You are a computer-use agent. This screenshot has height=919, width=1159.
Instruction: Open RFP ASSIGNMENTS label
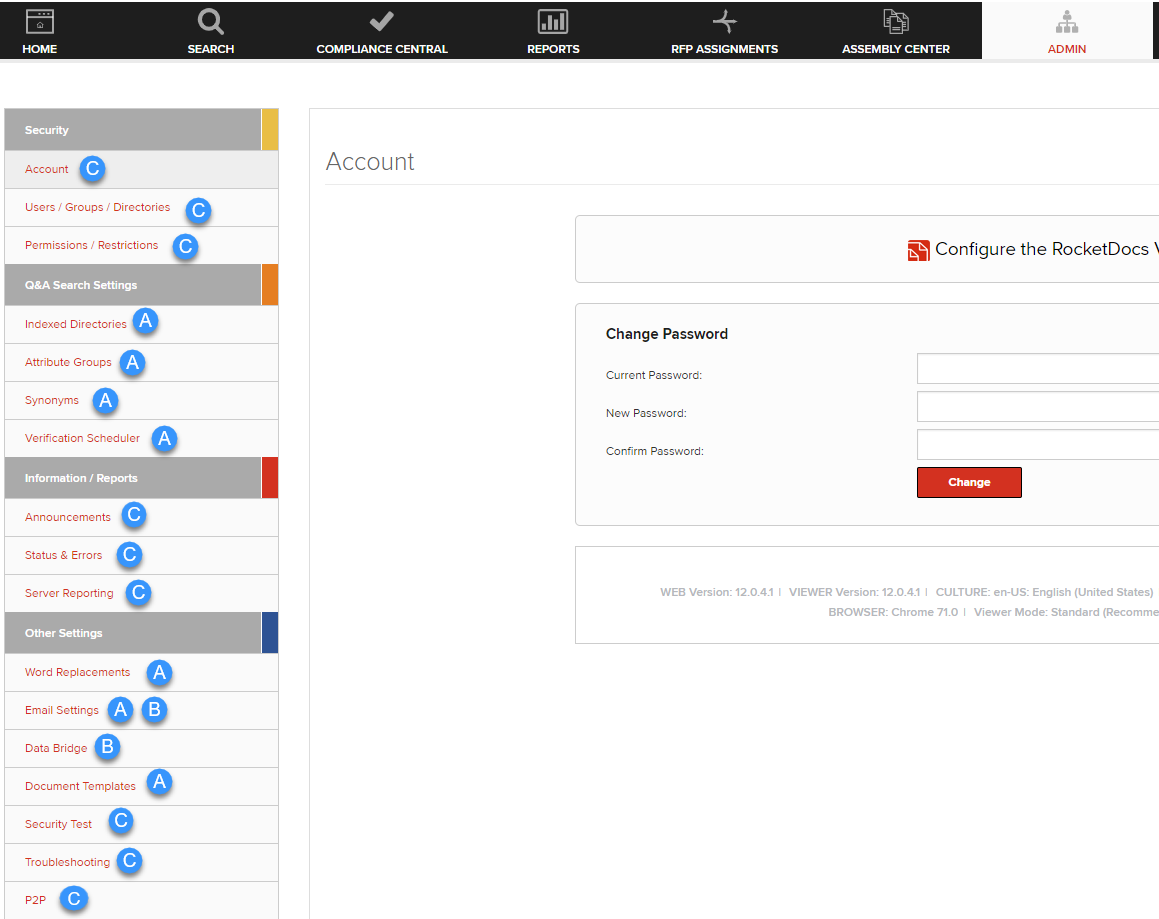724,49
